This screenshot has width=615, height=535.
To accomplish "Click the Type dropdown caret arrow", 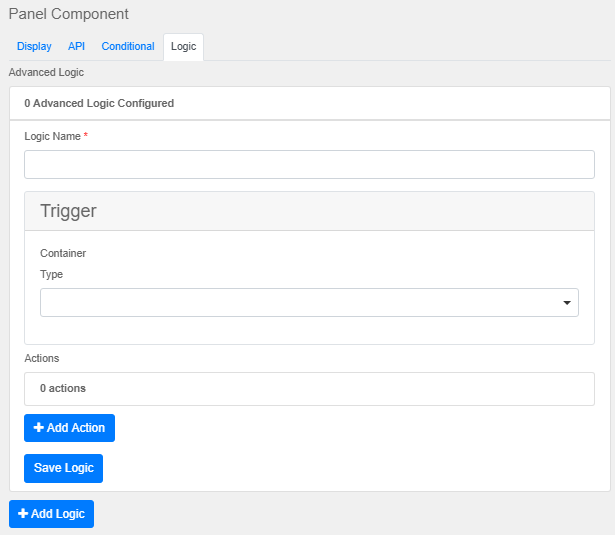I will click(567, 303).
